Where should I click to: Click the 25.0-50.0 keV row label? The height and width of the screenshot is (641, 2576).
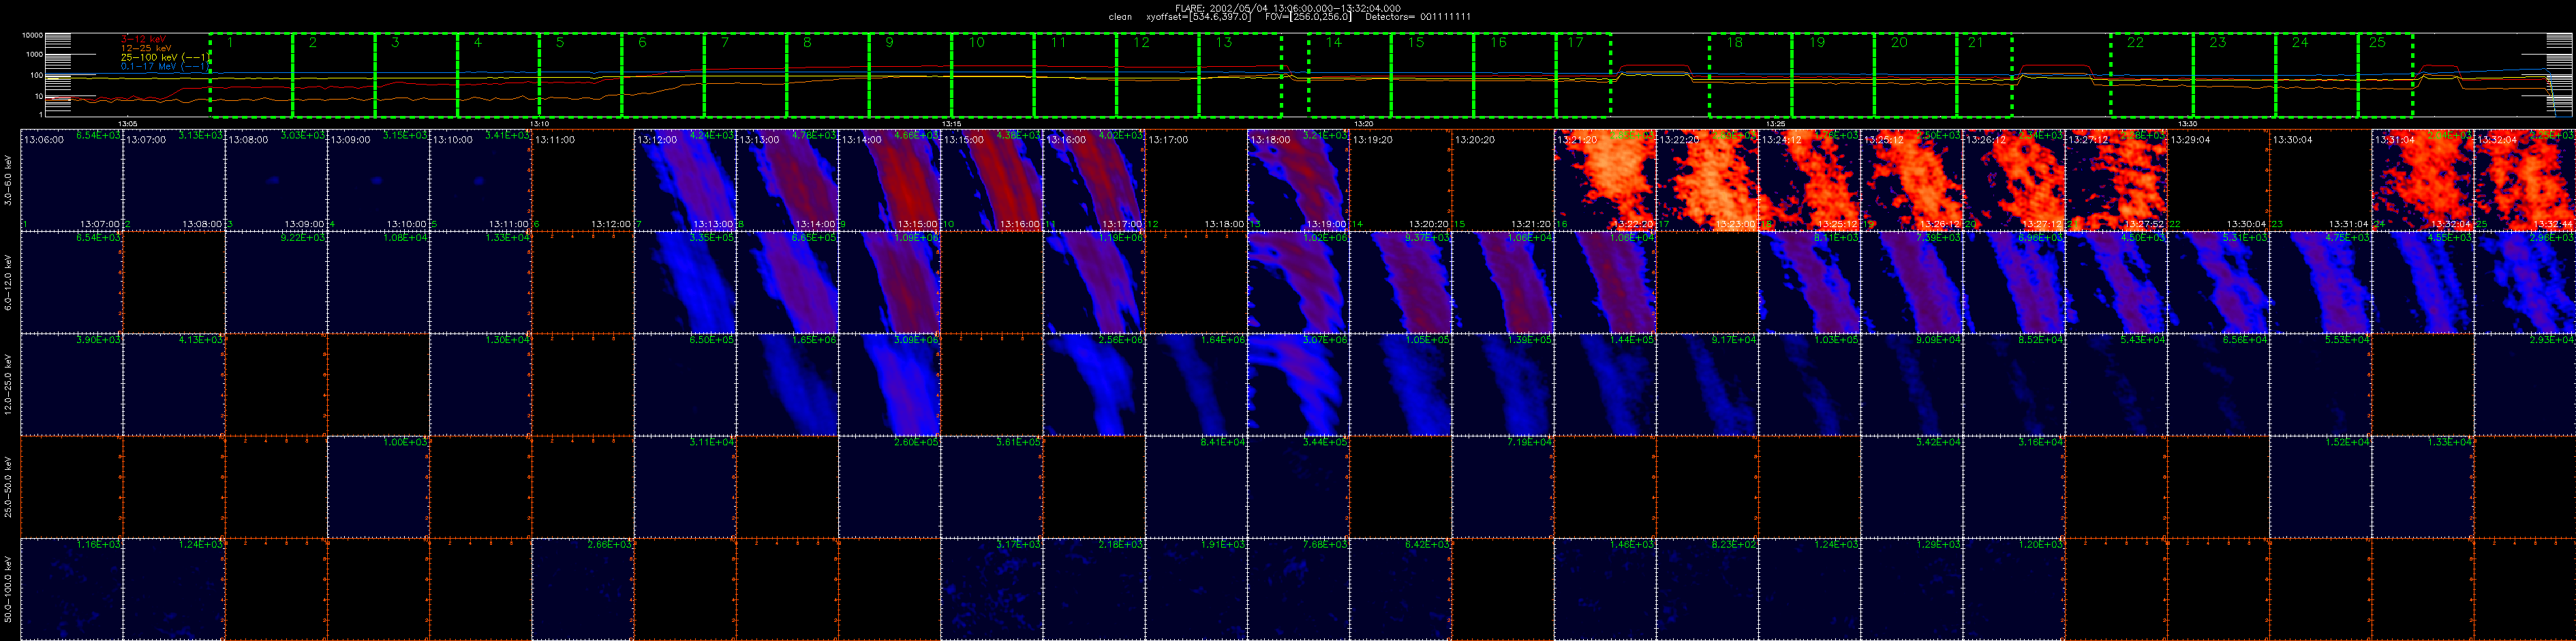pyautogui.click(x=8, y=486)
